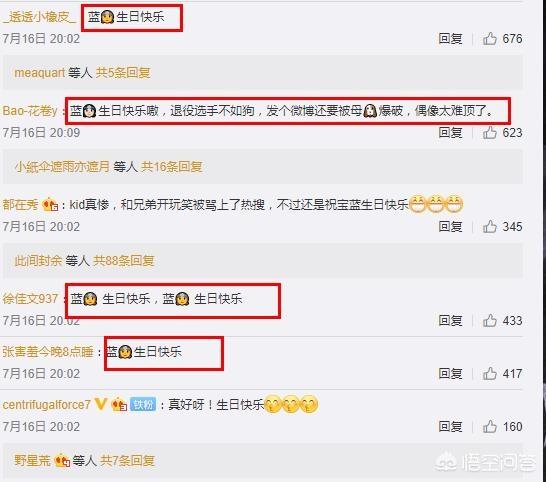Open centrifugalforce7's profile page

coord(47,405)
